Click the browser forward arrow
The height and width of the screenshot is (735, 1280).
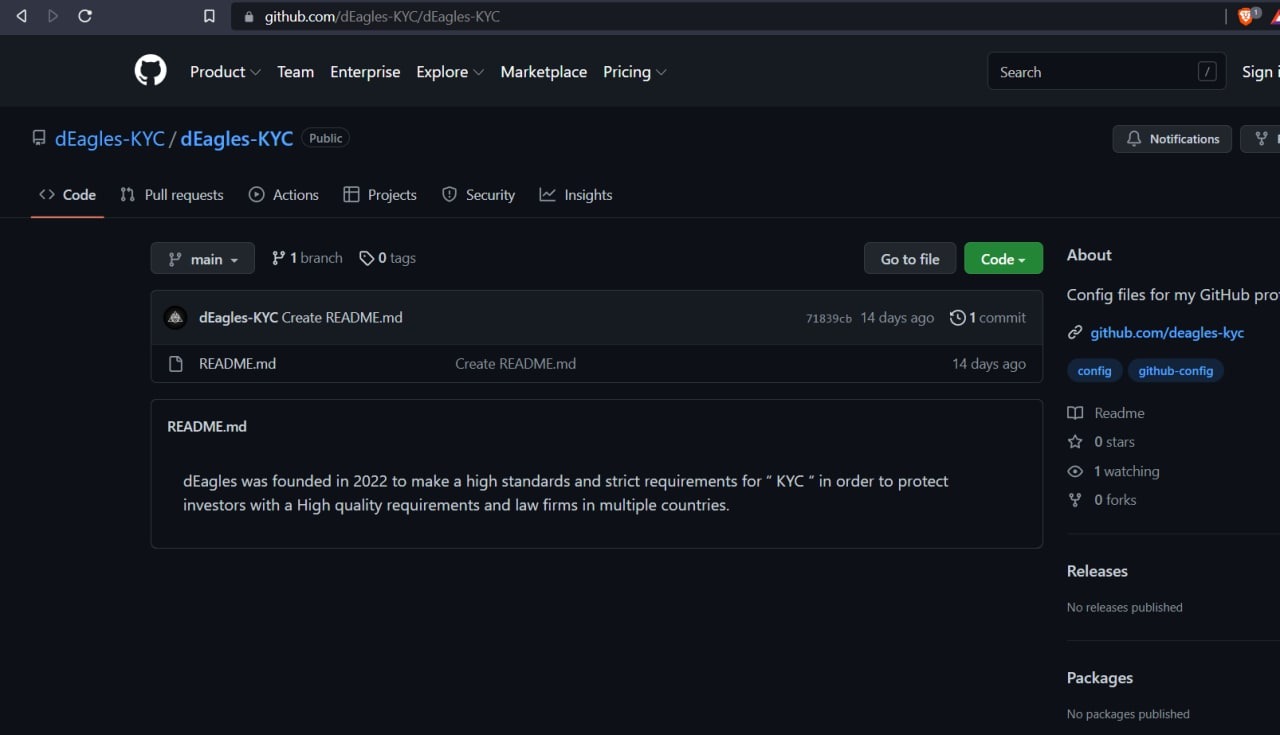53,16
